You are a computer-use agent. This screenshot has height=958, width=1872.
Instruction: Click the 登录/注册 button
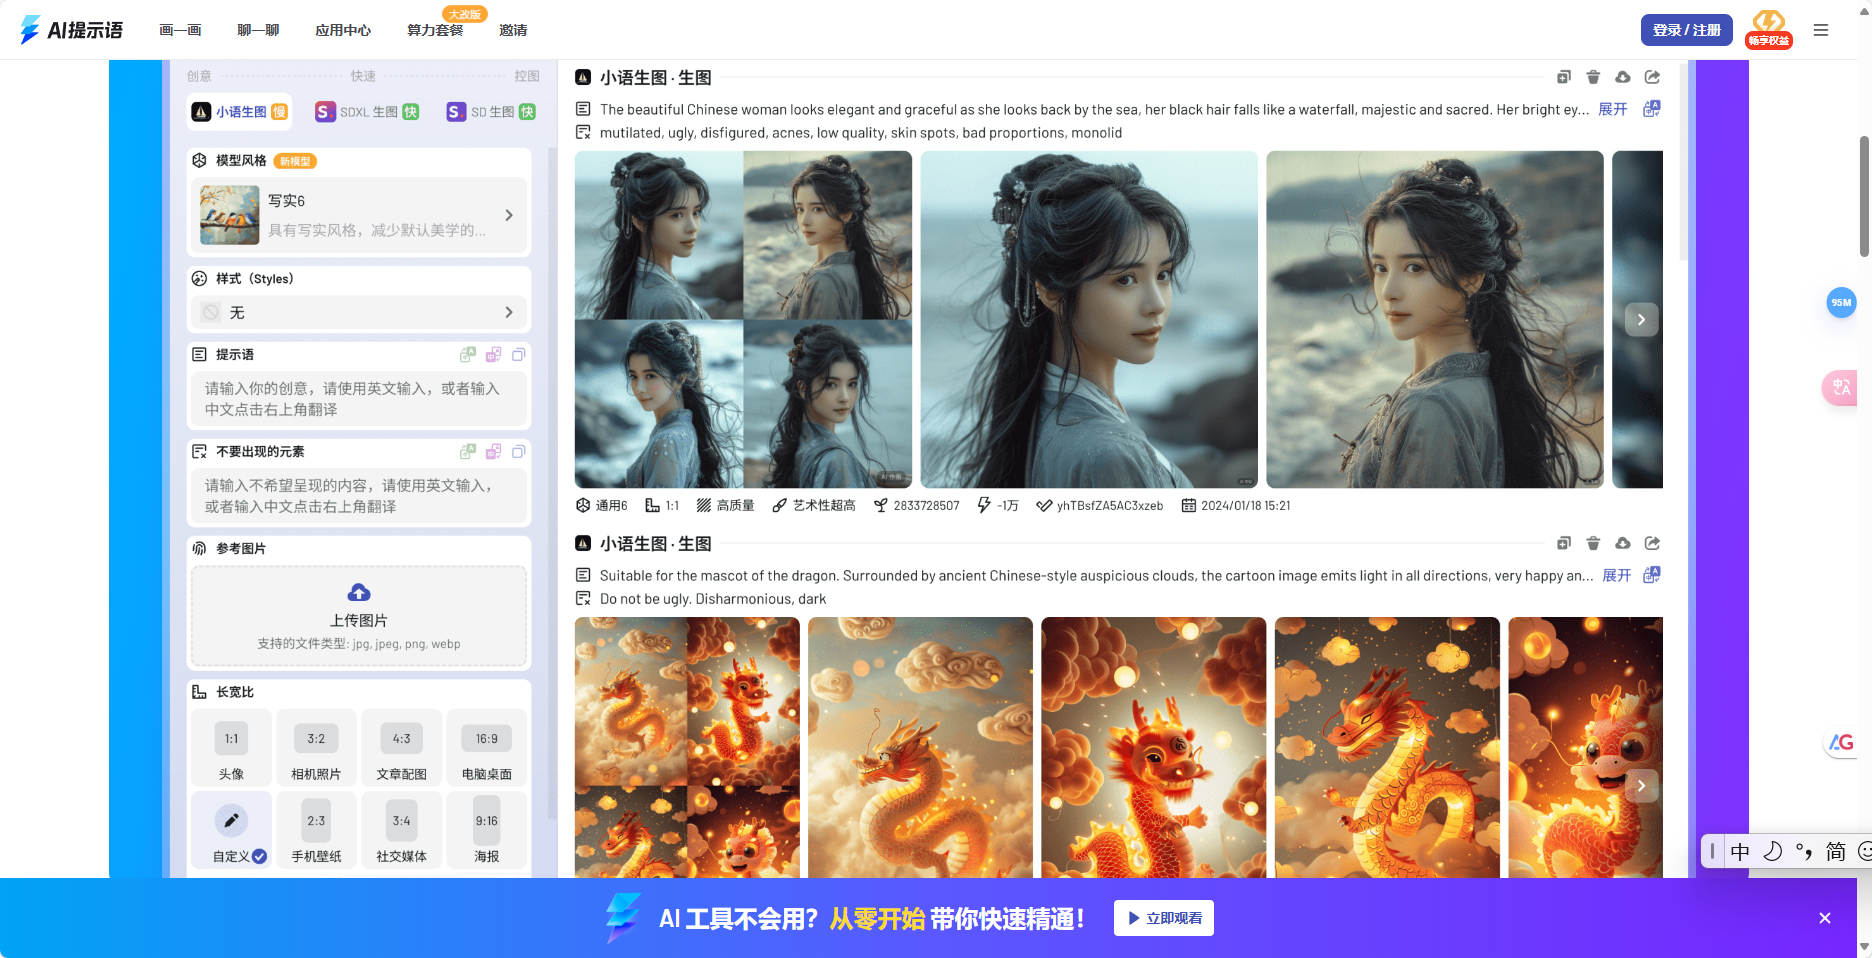[x=1686, y=30]
